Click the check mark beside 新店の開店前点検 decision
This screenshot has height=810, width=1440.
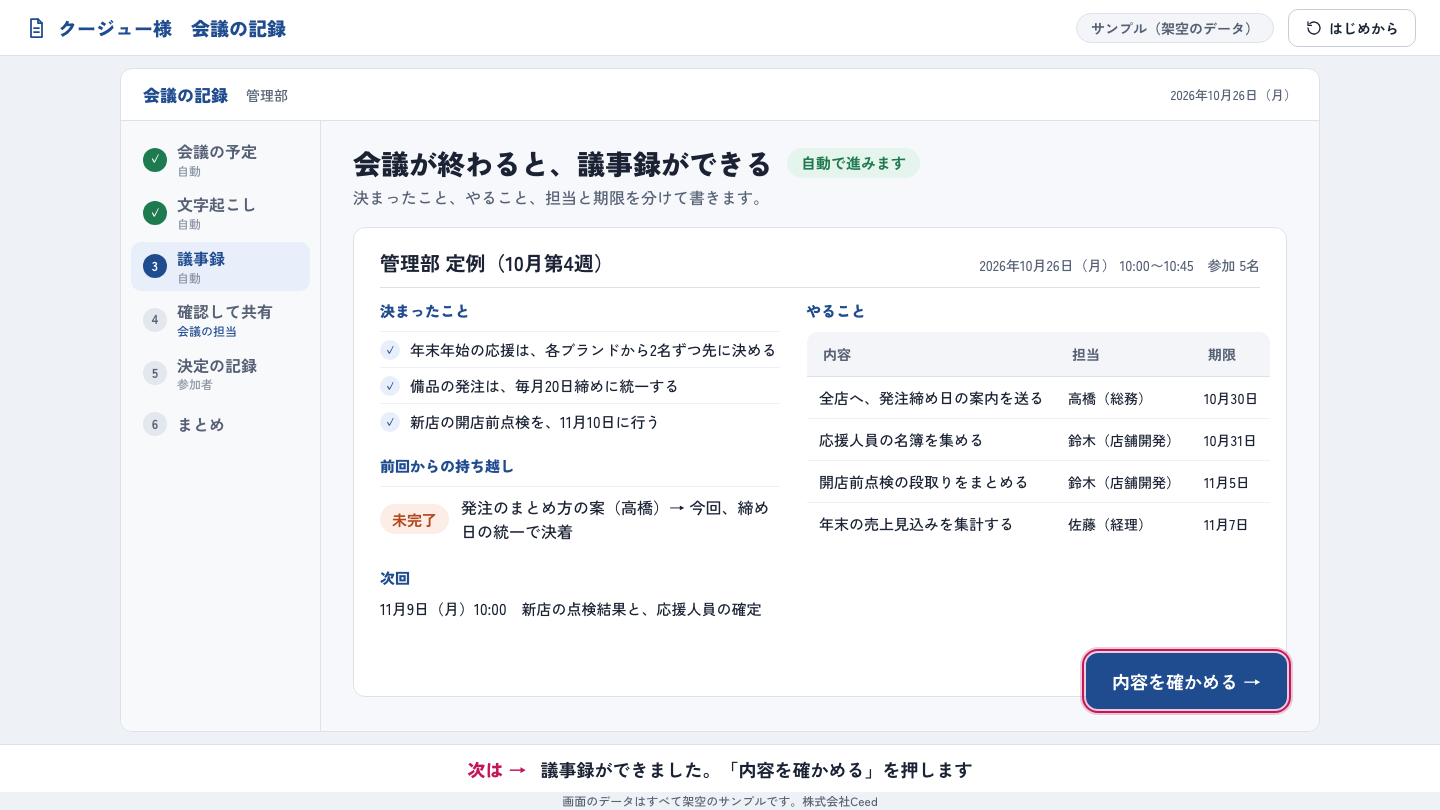point(390,422)
